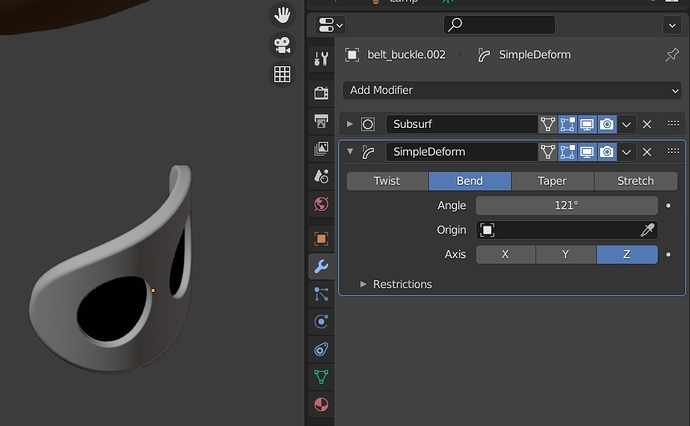The image size is (690, 426).
Task: Open the Material properties tab
Action: [321, 404]
